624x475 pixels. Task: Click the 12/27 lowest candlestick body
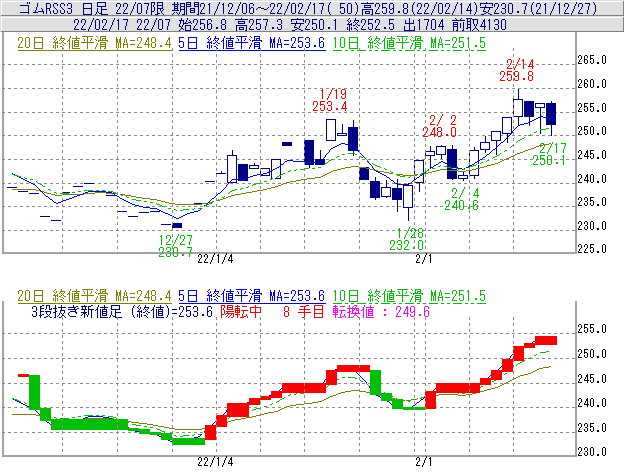pyautogui.click(x=177, y=226)
